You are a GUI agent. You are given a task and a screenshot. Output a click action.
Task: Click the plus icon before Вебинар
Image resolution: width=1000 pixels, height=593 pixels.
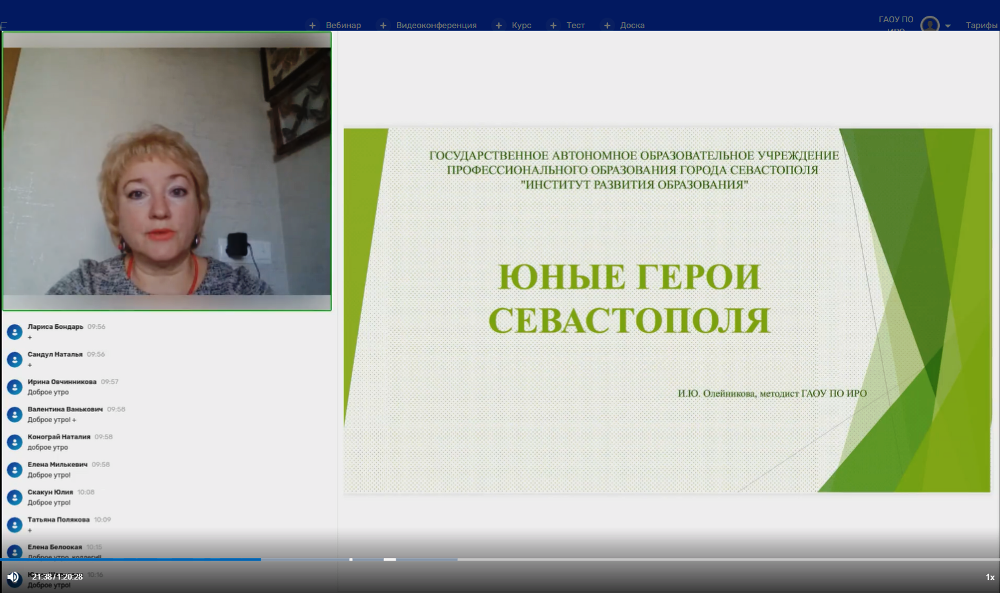click(312, 26)
